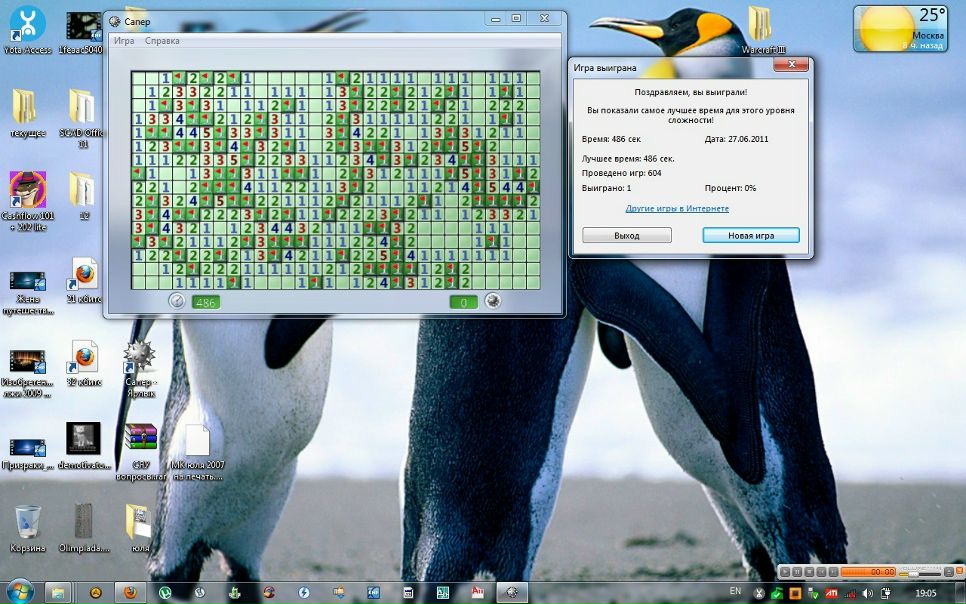966x604 pixels.
Task: Select the Корзина recycle bin icon
Action: point(28,522)
